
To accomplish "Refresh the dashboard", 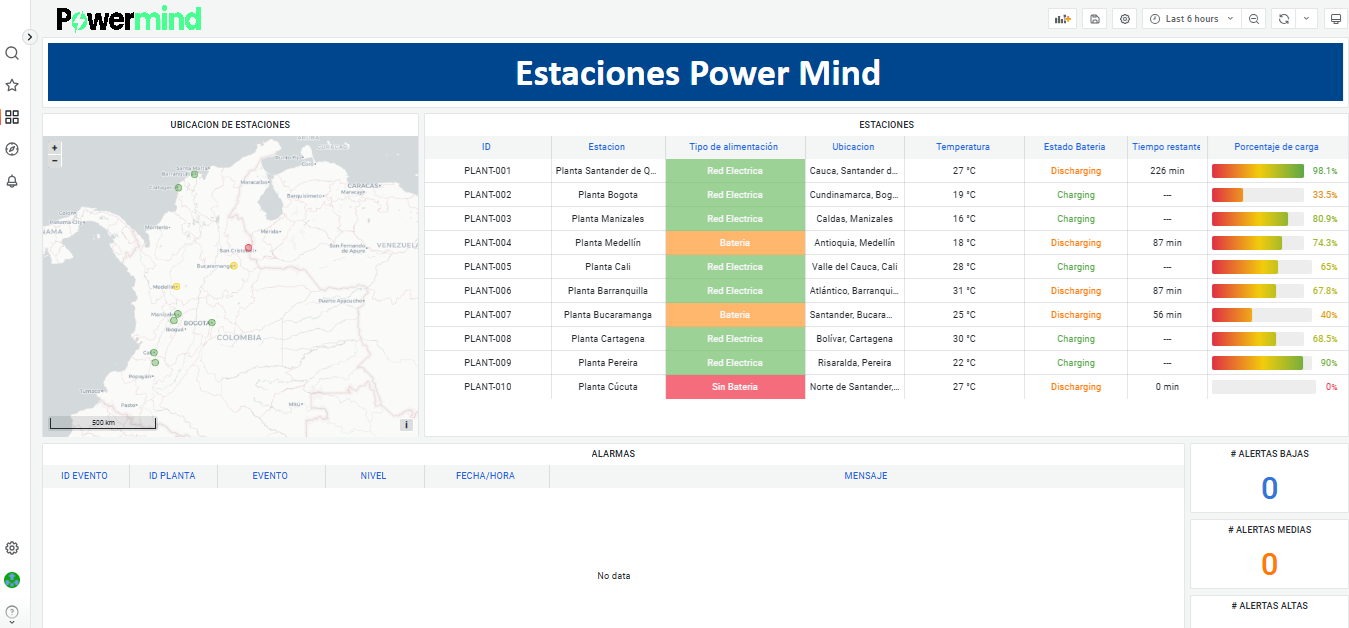I will coord(1284,19).
